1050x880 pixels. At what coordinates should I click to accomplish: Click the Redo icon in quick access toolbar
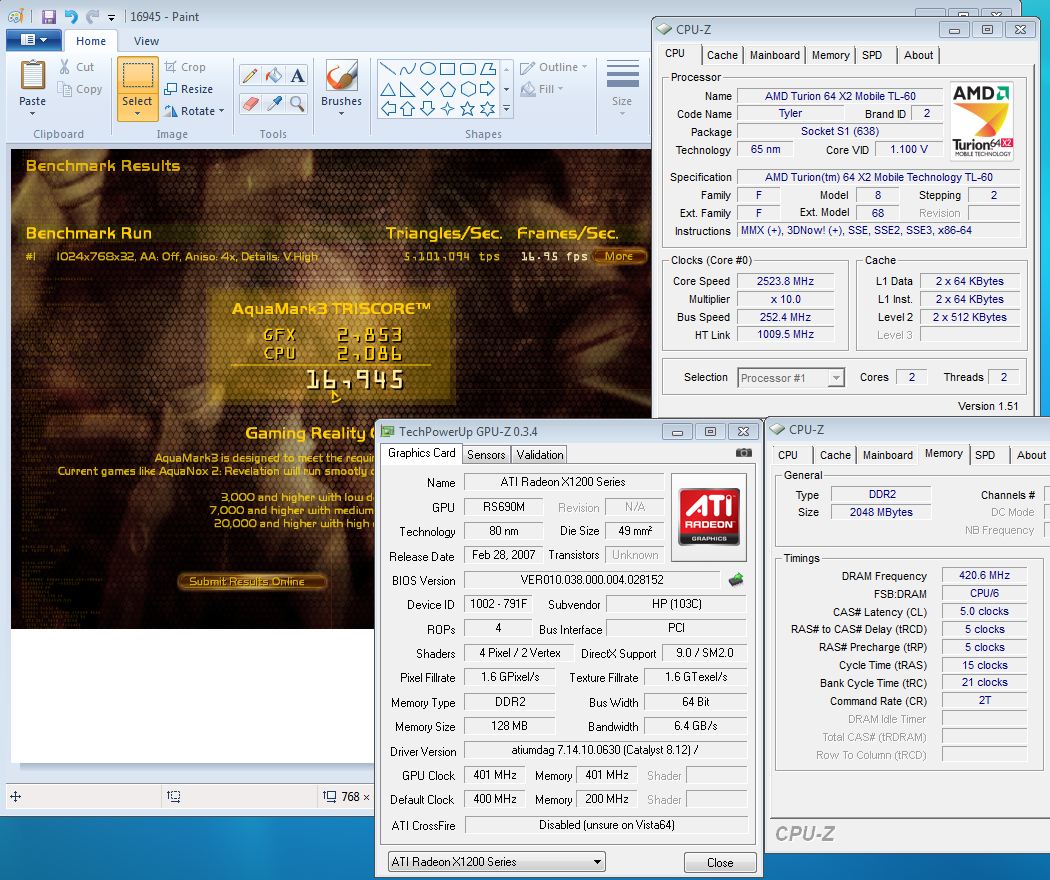click(92, 17)
